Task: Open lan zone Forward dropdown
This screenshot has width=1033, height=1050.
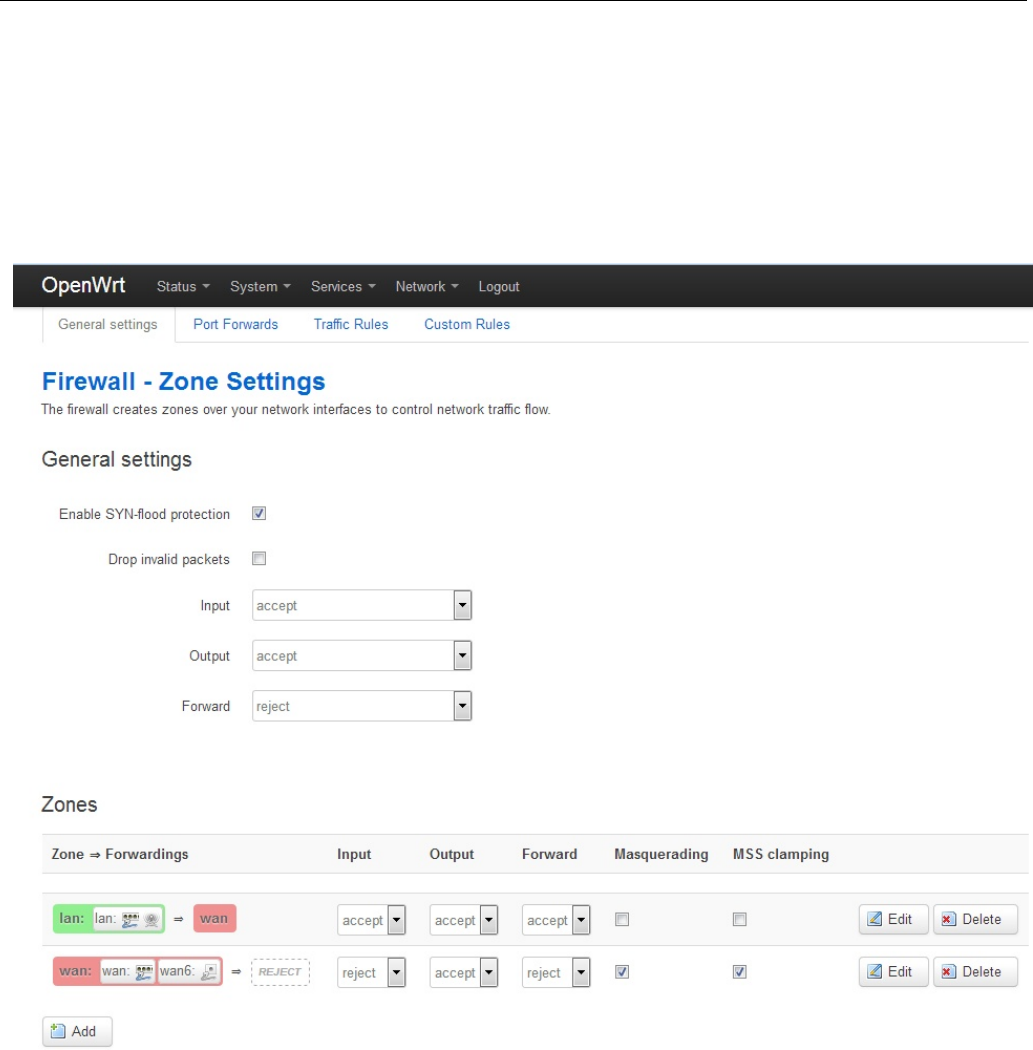Action: point(556,919)
